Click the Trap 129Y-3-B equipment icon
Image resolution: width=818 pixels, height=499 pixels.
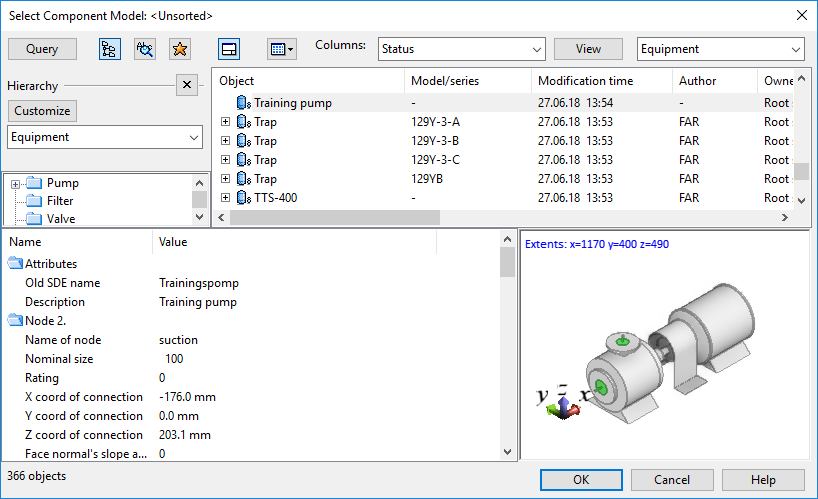pos(244,141)
